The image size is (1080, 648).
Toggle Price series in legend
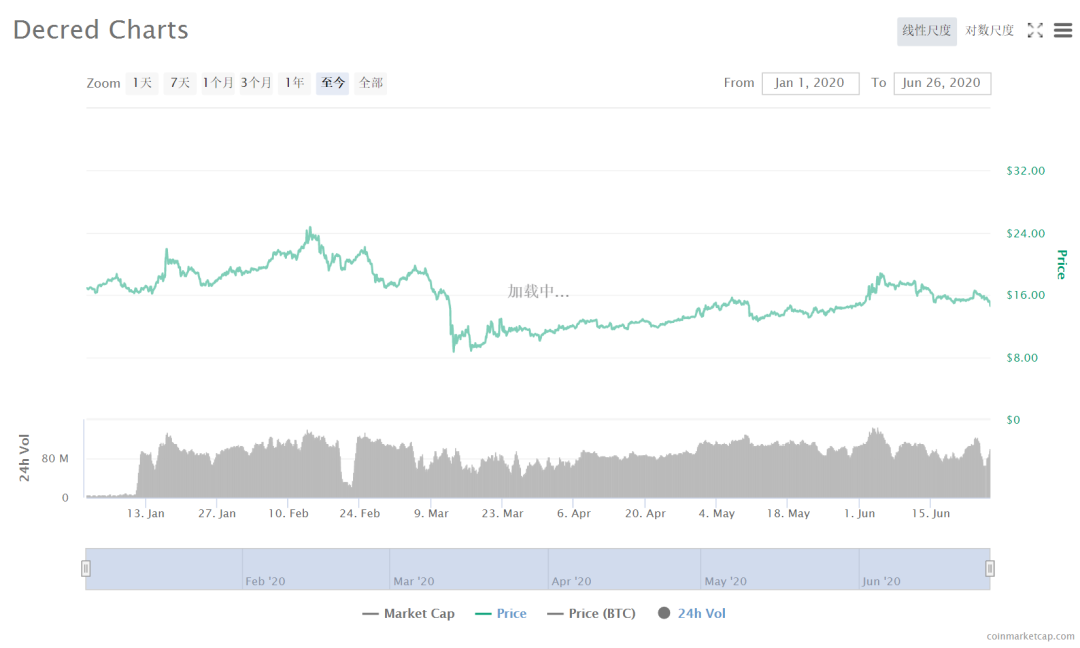[x=501, y=614]
